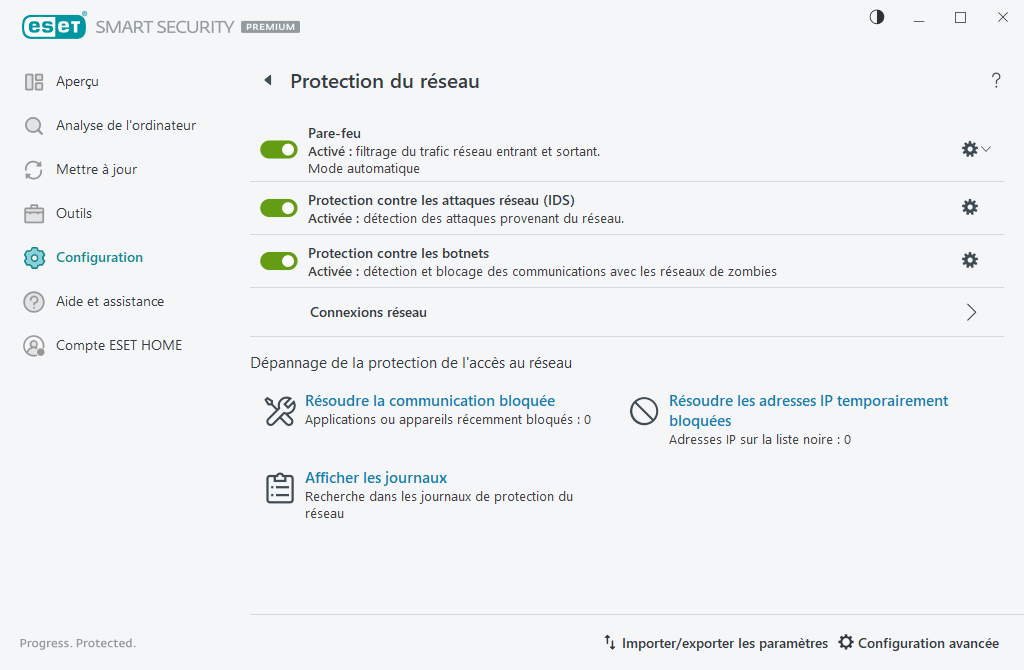Toggle the Pare-feu firewall switch

coord(279,149)
